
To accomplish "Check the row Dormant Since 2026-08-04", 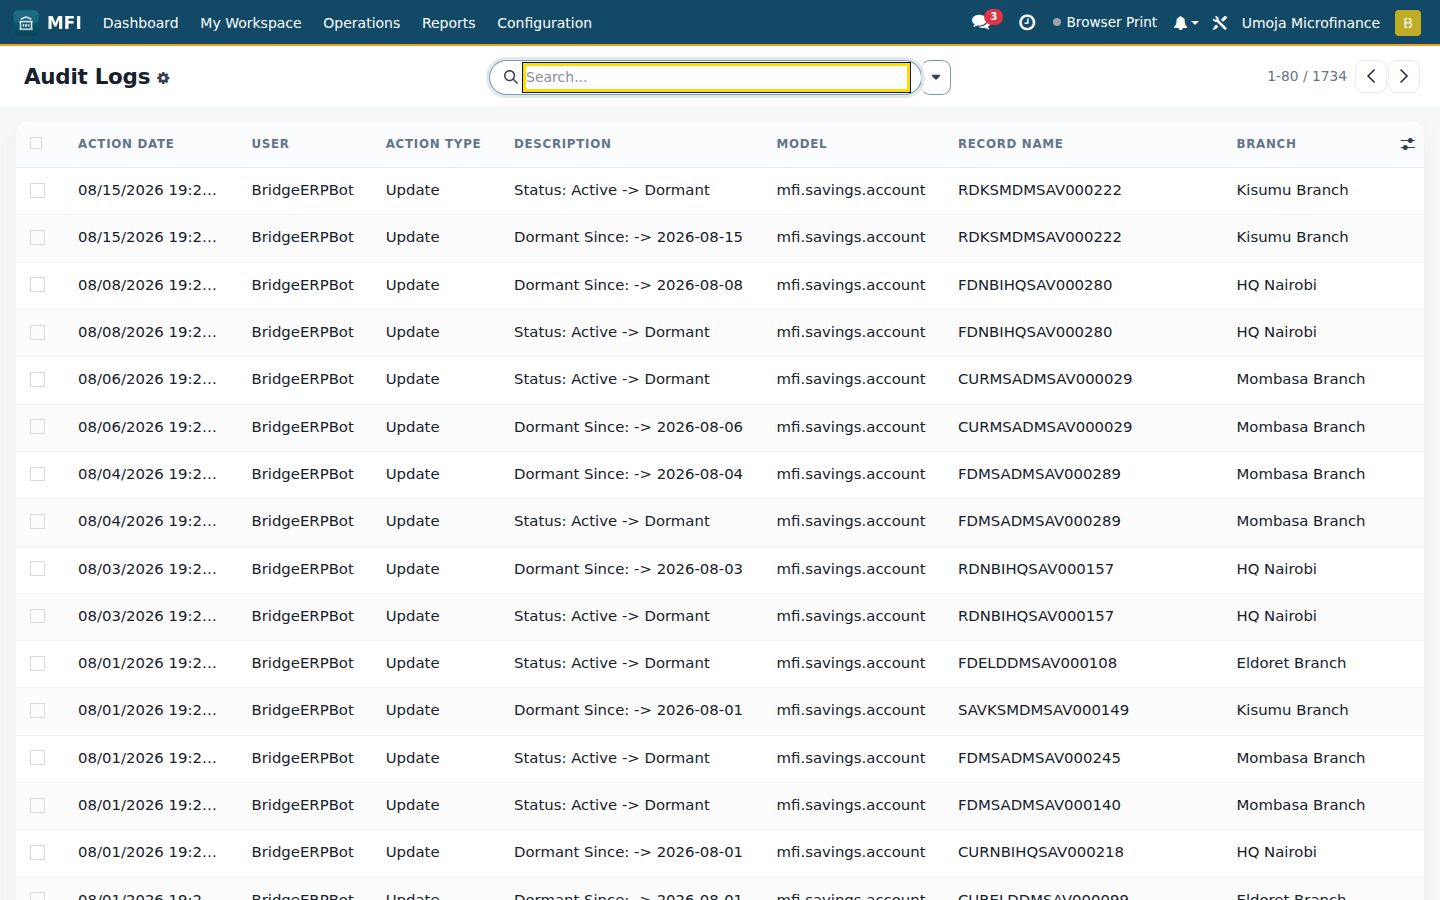I will (37, 474).
